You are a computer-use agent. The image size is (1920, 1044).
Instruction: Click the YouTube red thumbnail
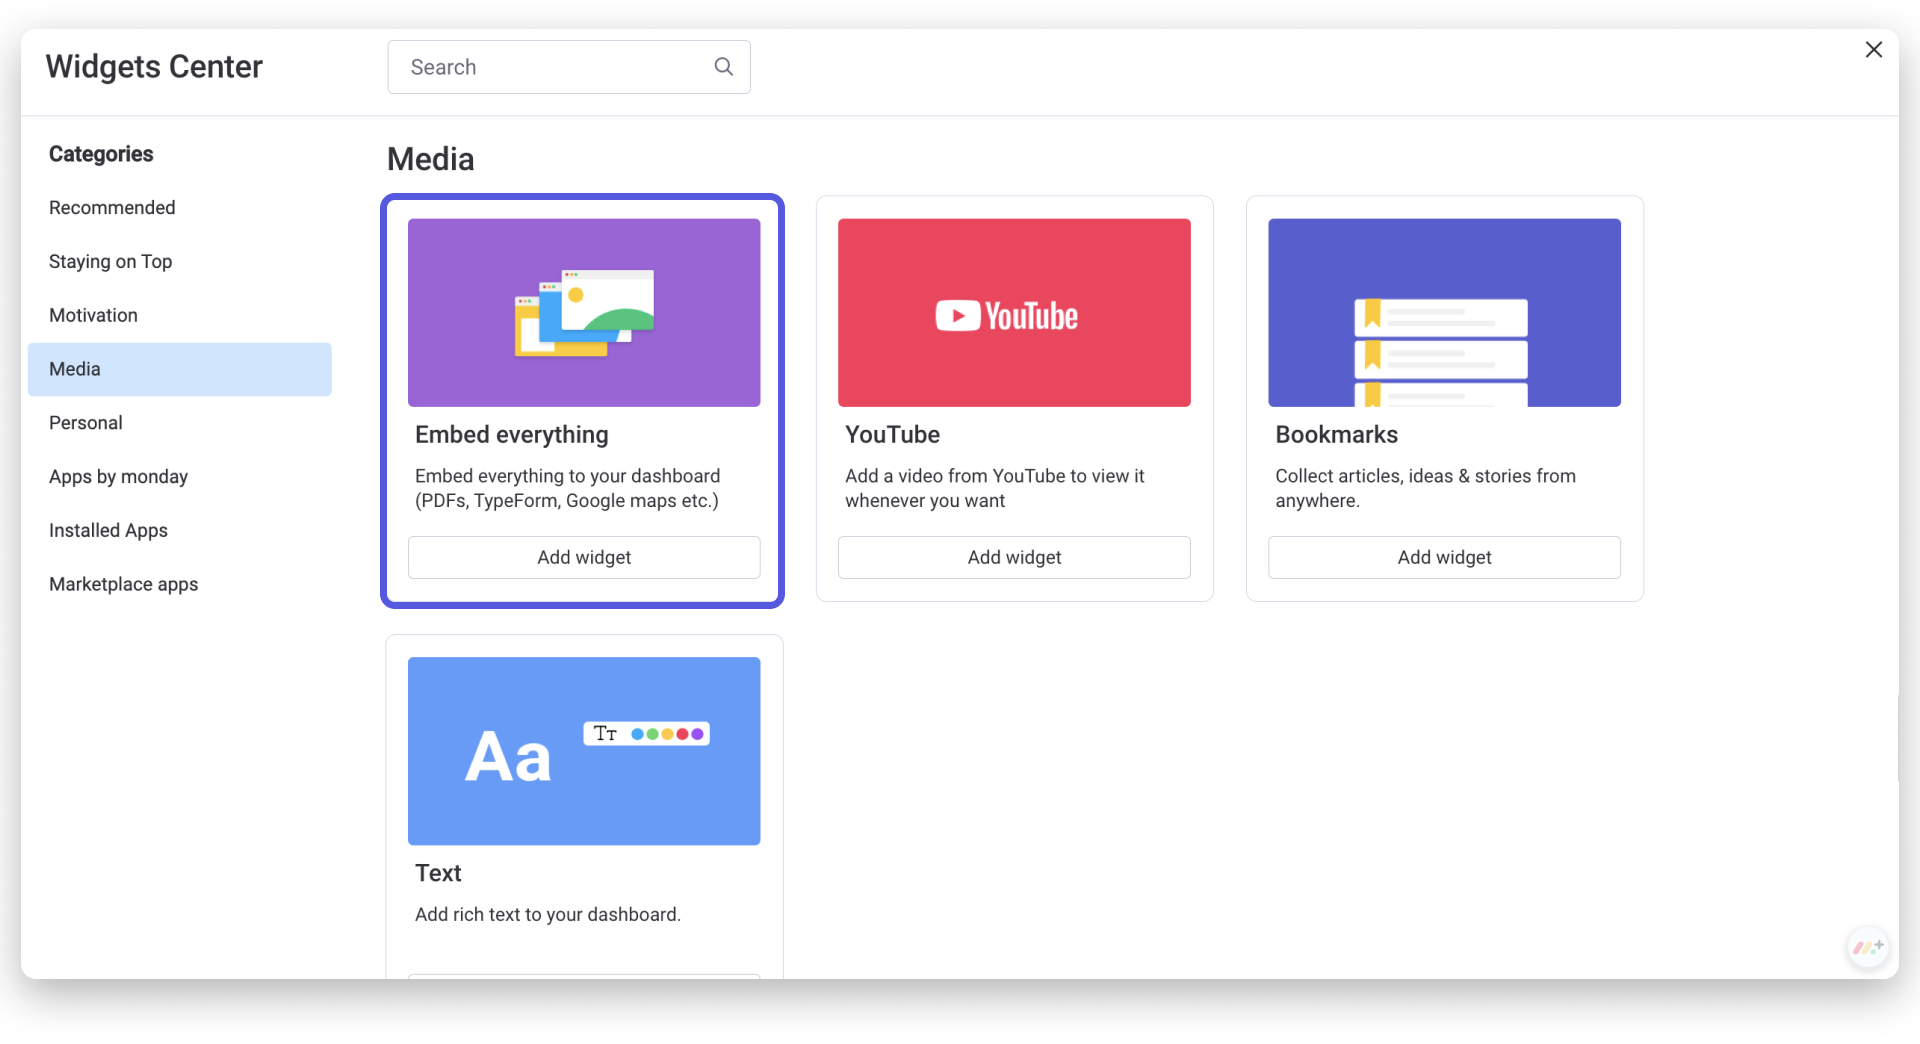(1014, 313)
